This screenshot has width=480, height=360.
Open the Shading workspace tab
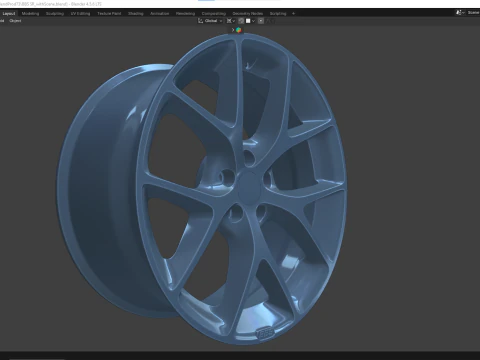(x=136, y=14)
